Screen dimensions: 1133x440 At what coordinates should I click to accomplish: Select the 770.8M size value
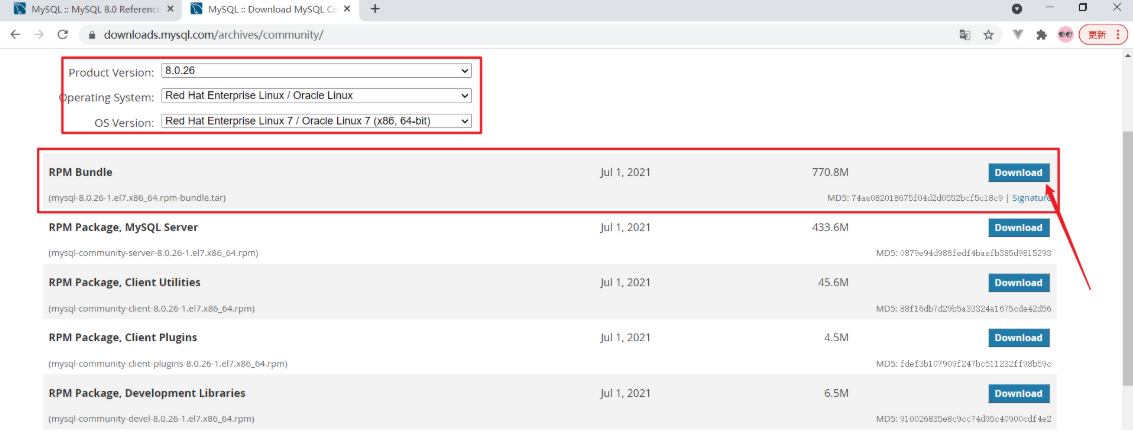830,173
